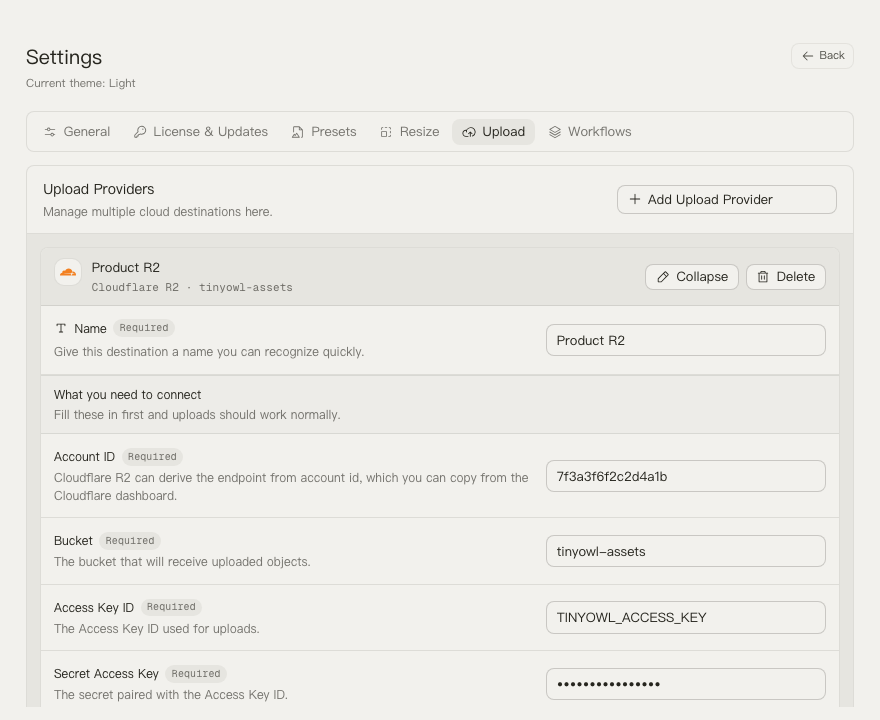
Task: Click the Back button
Action: [822, 56]
